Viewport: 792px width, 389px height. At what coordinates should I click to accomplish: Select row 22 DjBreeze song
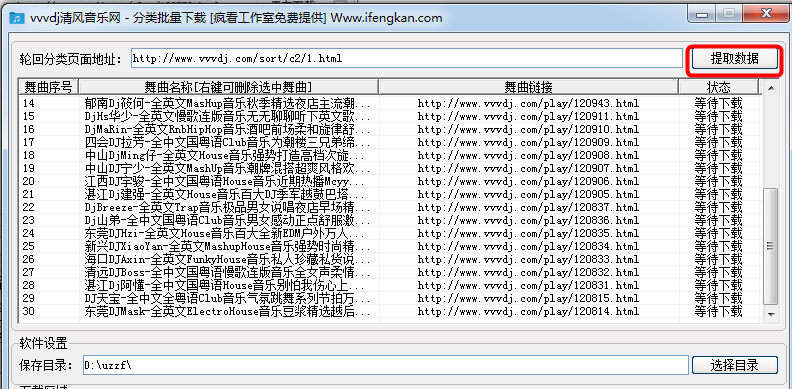tap(229, 208)
